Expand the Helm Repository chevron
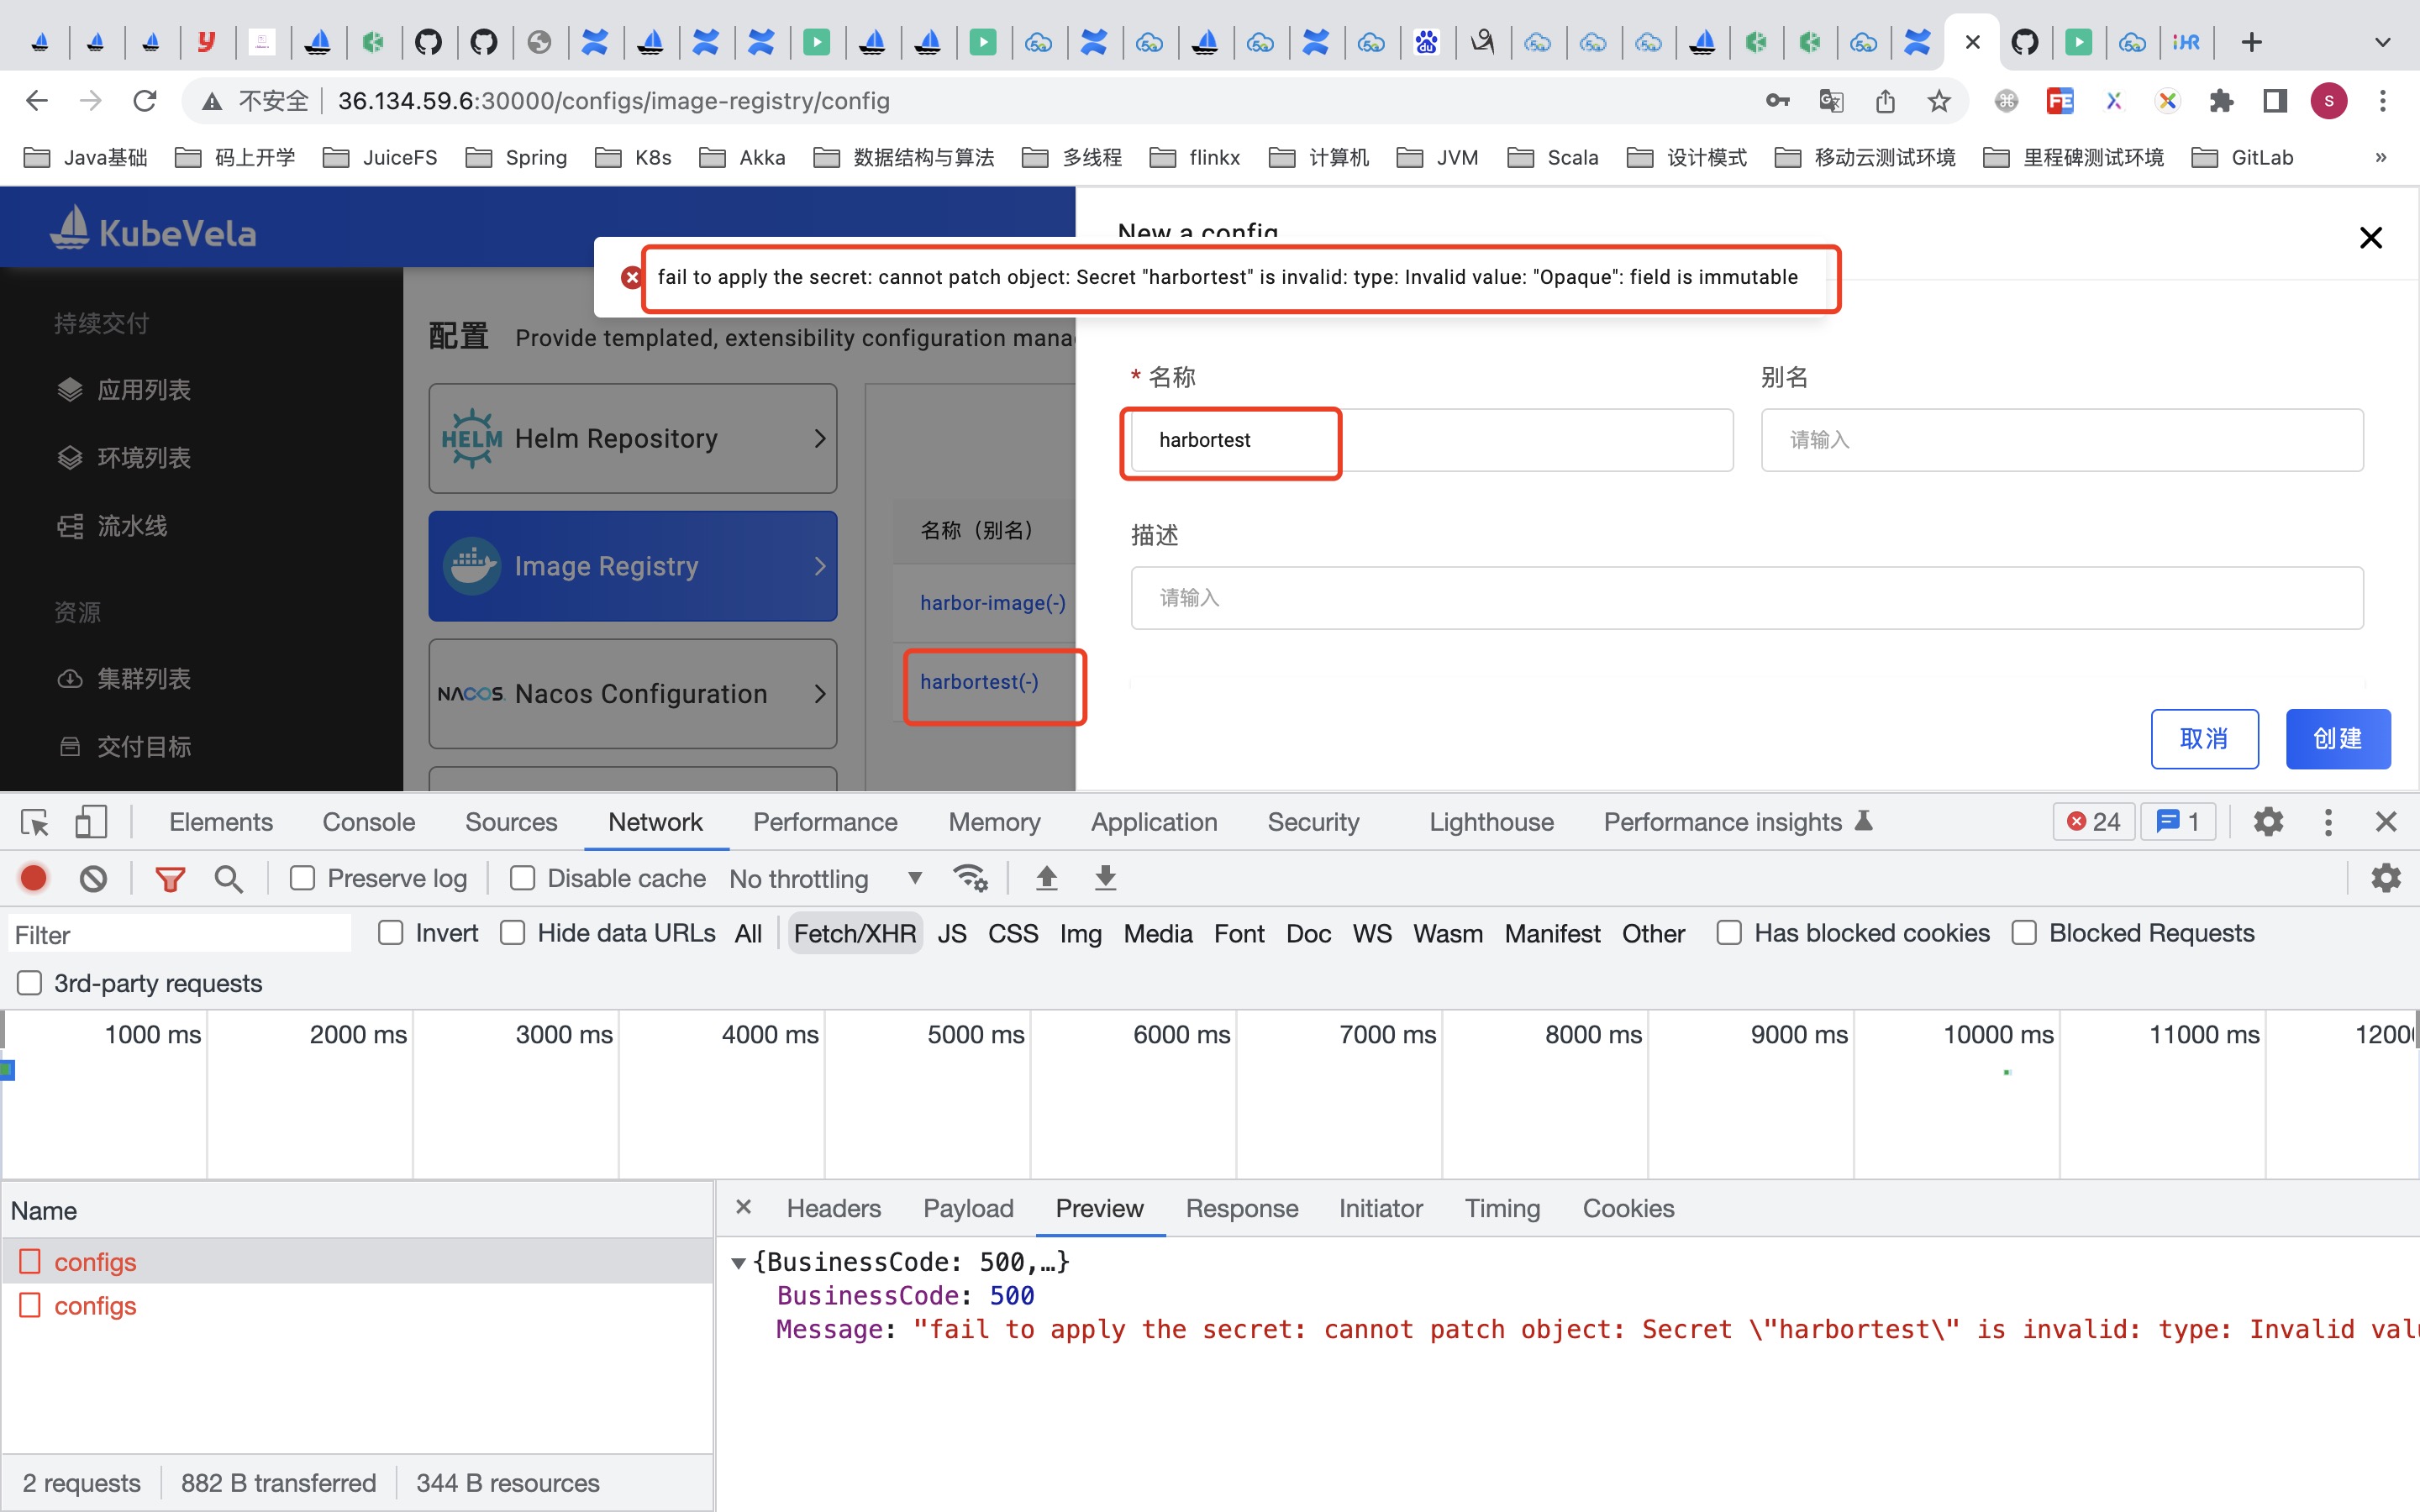The width and height of the screenshot is (2420, 1512). [x=819, y=438]
